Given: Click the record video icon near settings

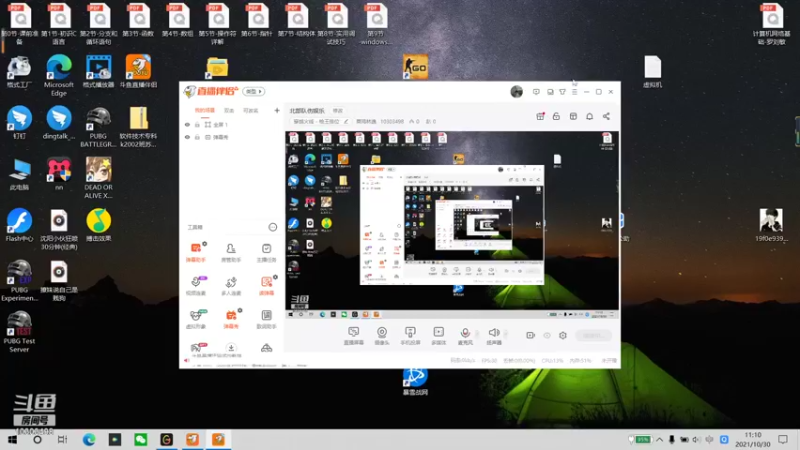Looking at the screenshot, I should (x=531, y=335).
